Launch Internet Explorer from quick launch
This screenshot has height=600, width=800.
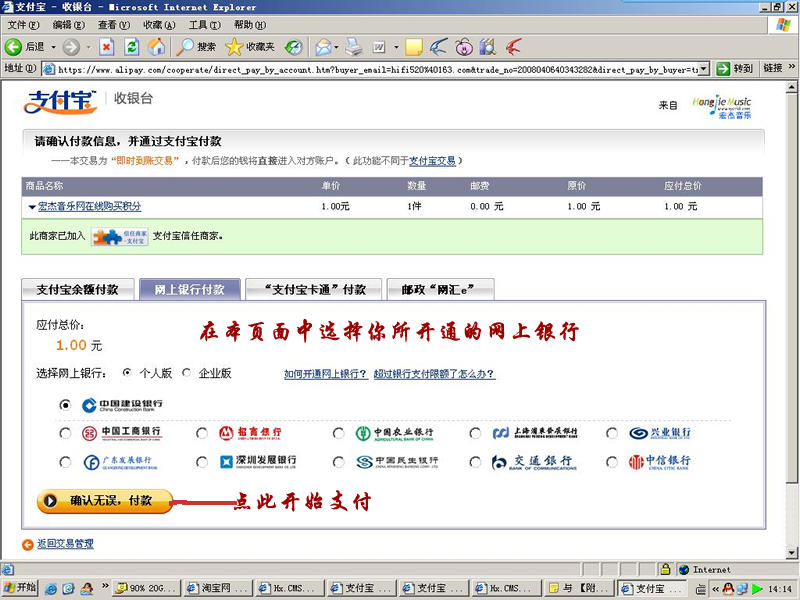click(51, 588)
